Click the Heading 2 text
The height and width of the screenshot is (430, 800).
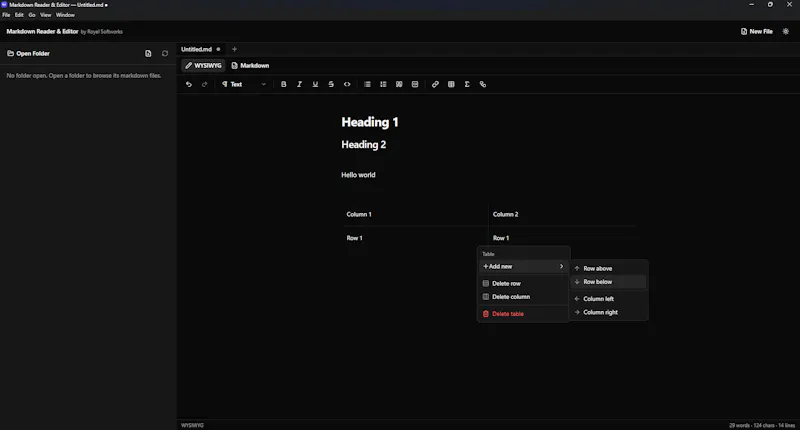364,145
